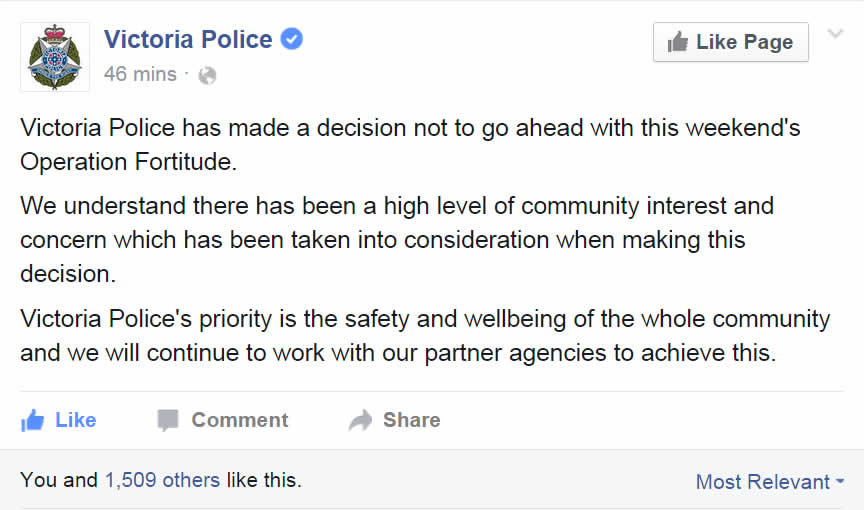Screen dimensions: 864x510
Task: Click the share arrow icon
Action: point(360,420)
